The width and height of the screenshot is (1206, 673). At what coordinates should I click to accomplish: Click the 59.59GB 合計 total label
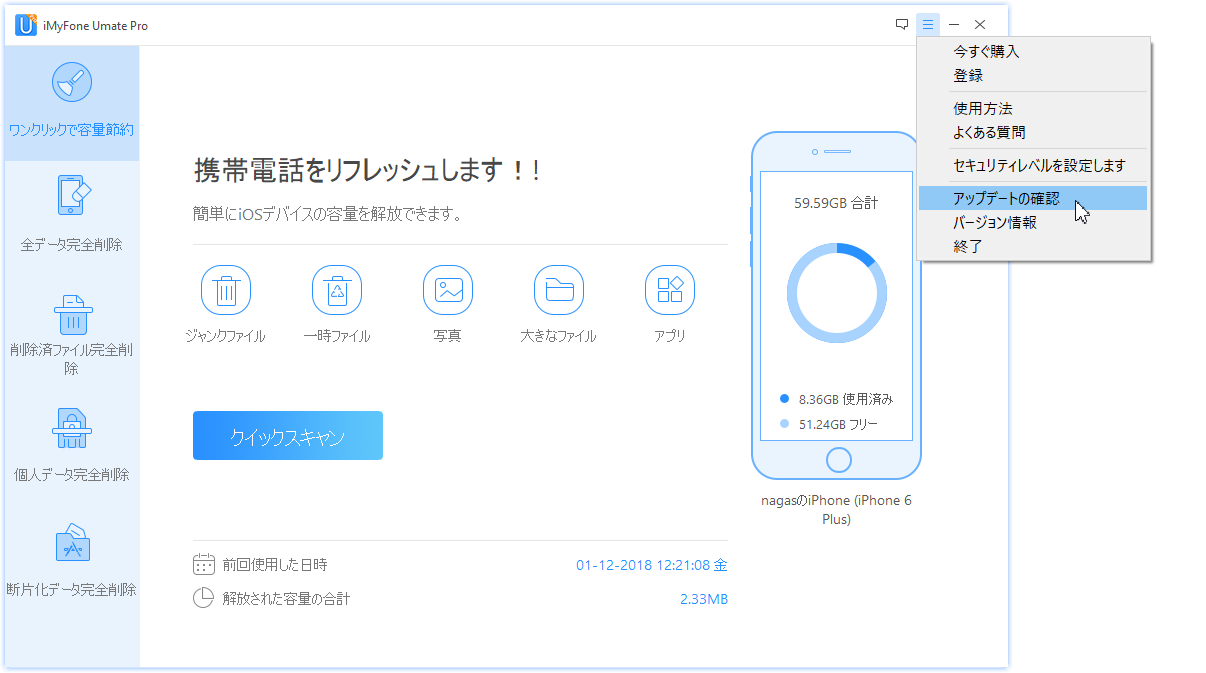coord(836,203)
